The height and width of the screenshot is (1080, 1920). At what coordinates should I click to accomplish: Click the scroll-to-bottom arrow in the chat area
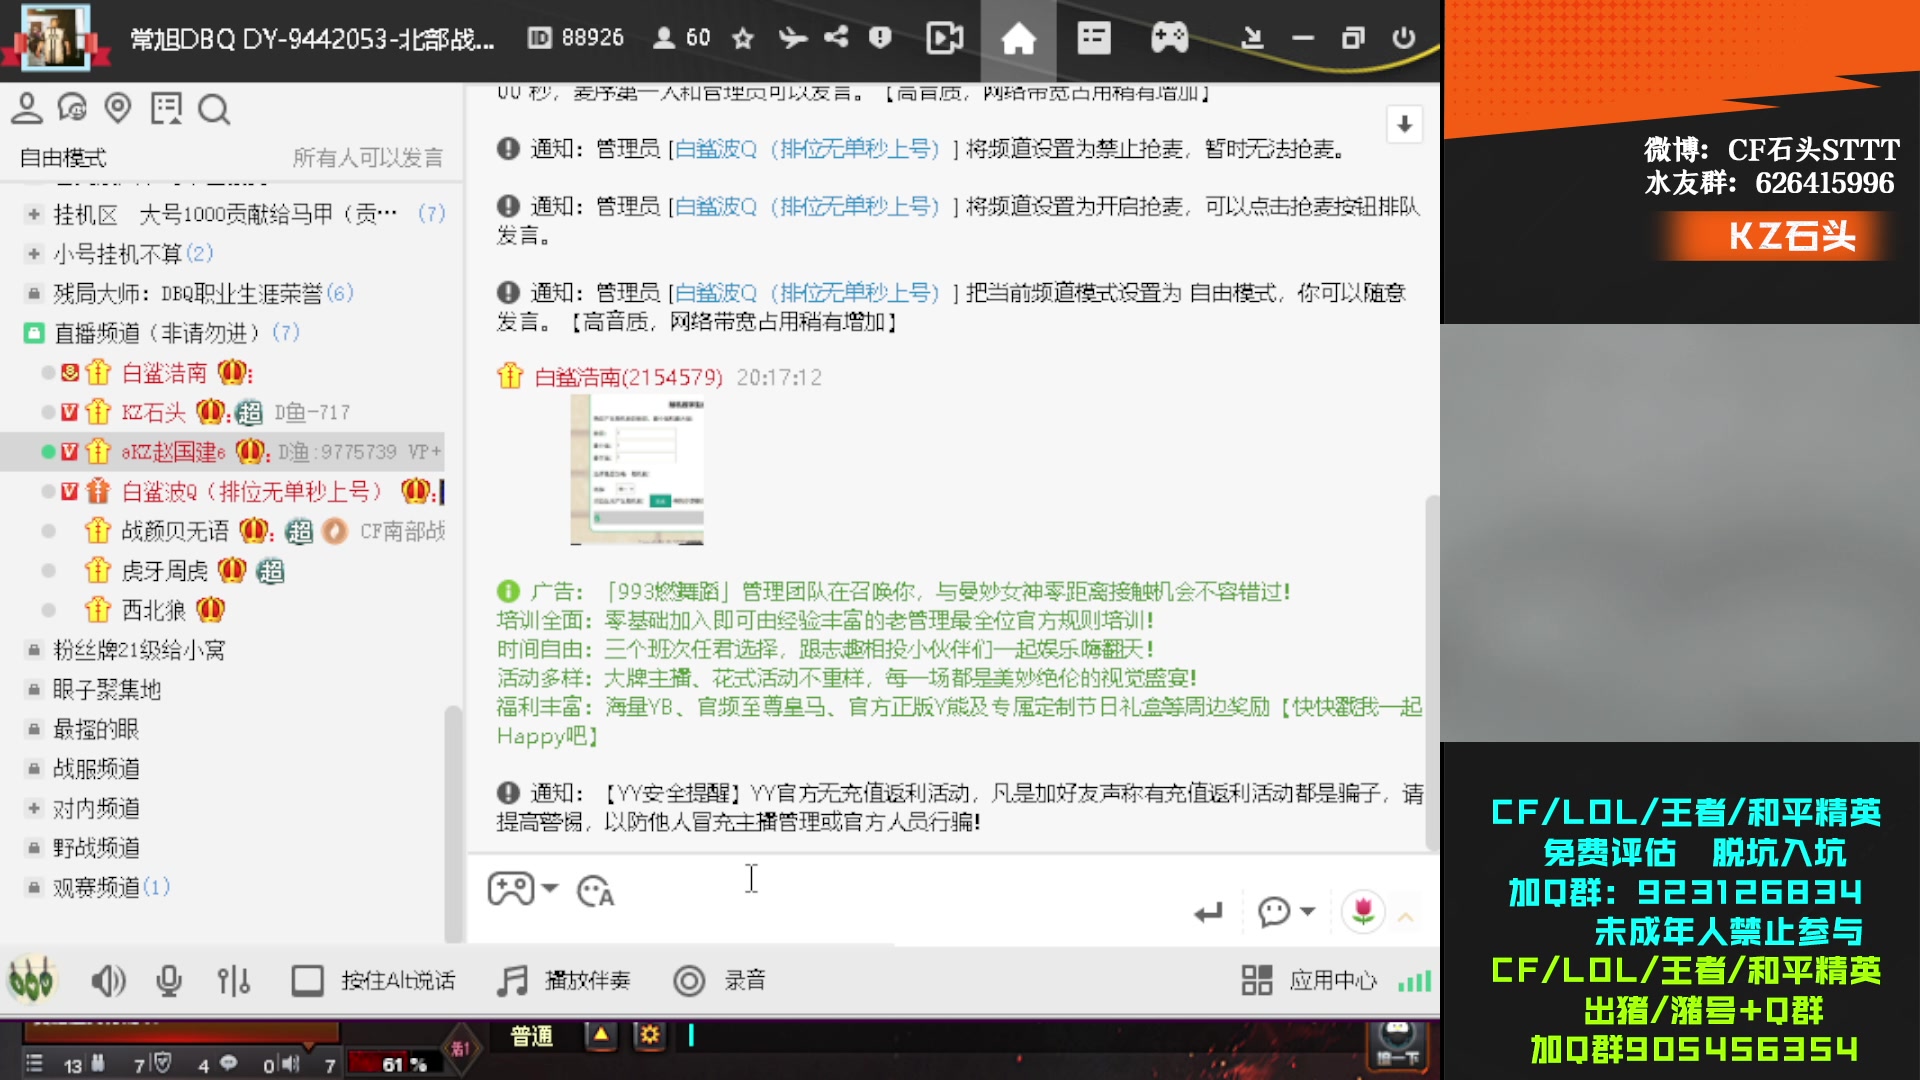pos(1404,125)
